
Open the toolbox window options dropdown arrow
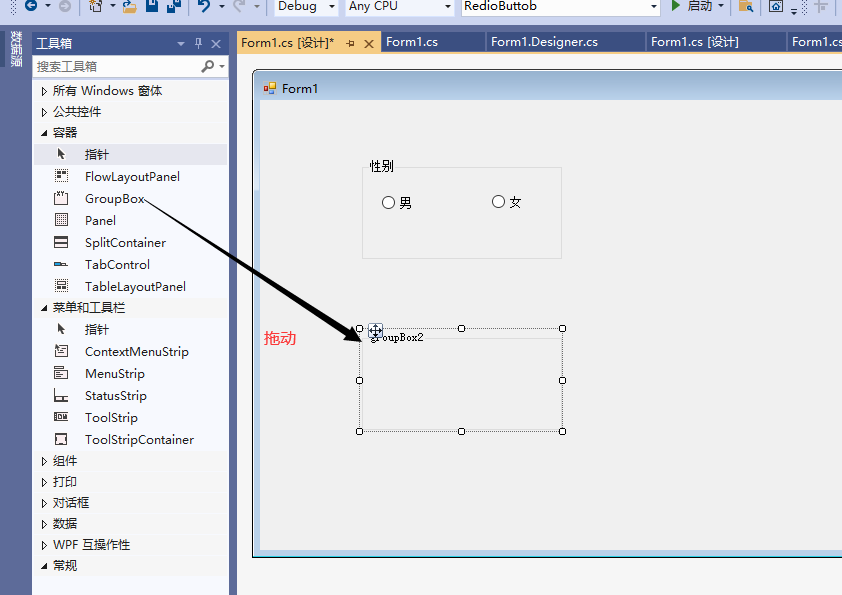tap(180, 43)
